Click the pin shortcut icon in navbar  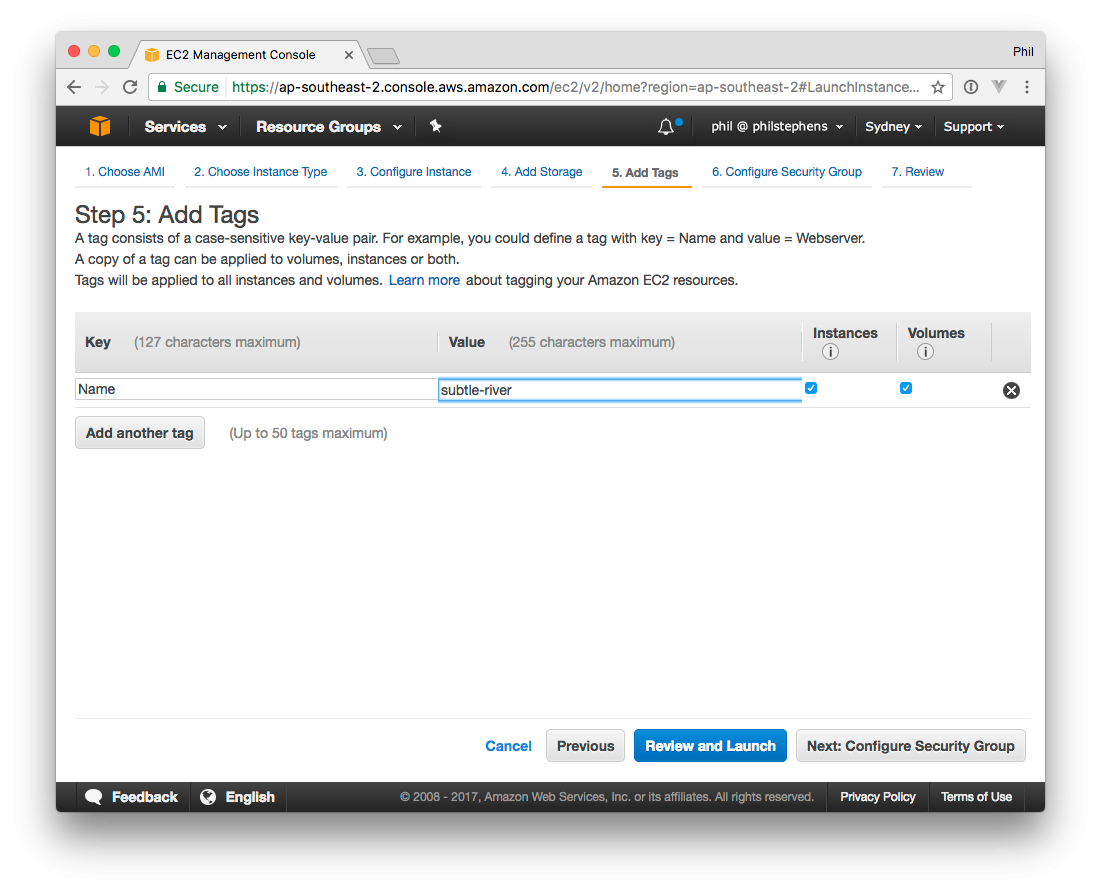coord(435,126)
